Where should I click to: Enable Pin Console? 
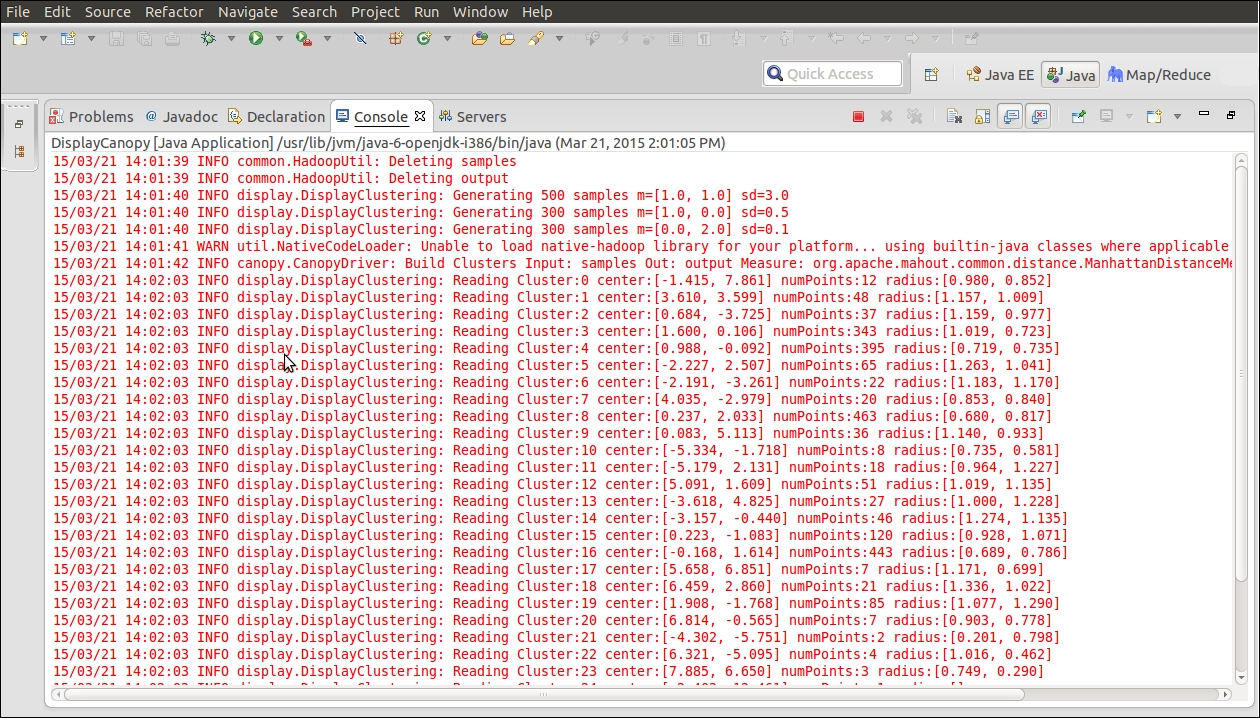coord(1079,116)
